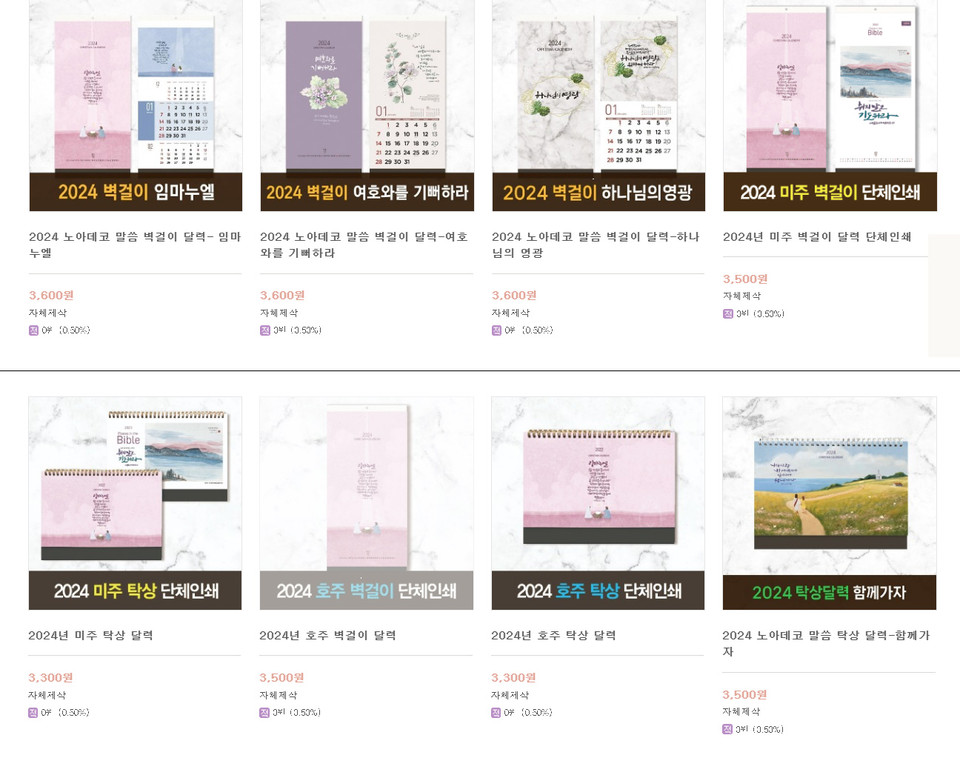Image resolution: width=960 pixels, height=758 pixels.
Task: Click the 2024년 미주 탁상 달력 title
Action: 91,636
